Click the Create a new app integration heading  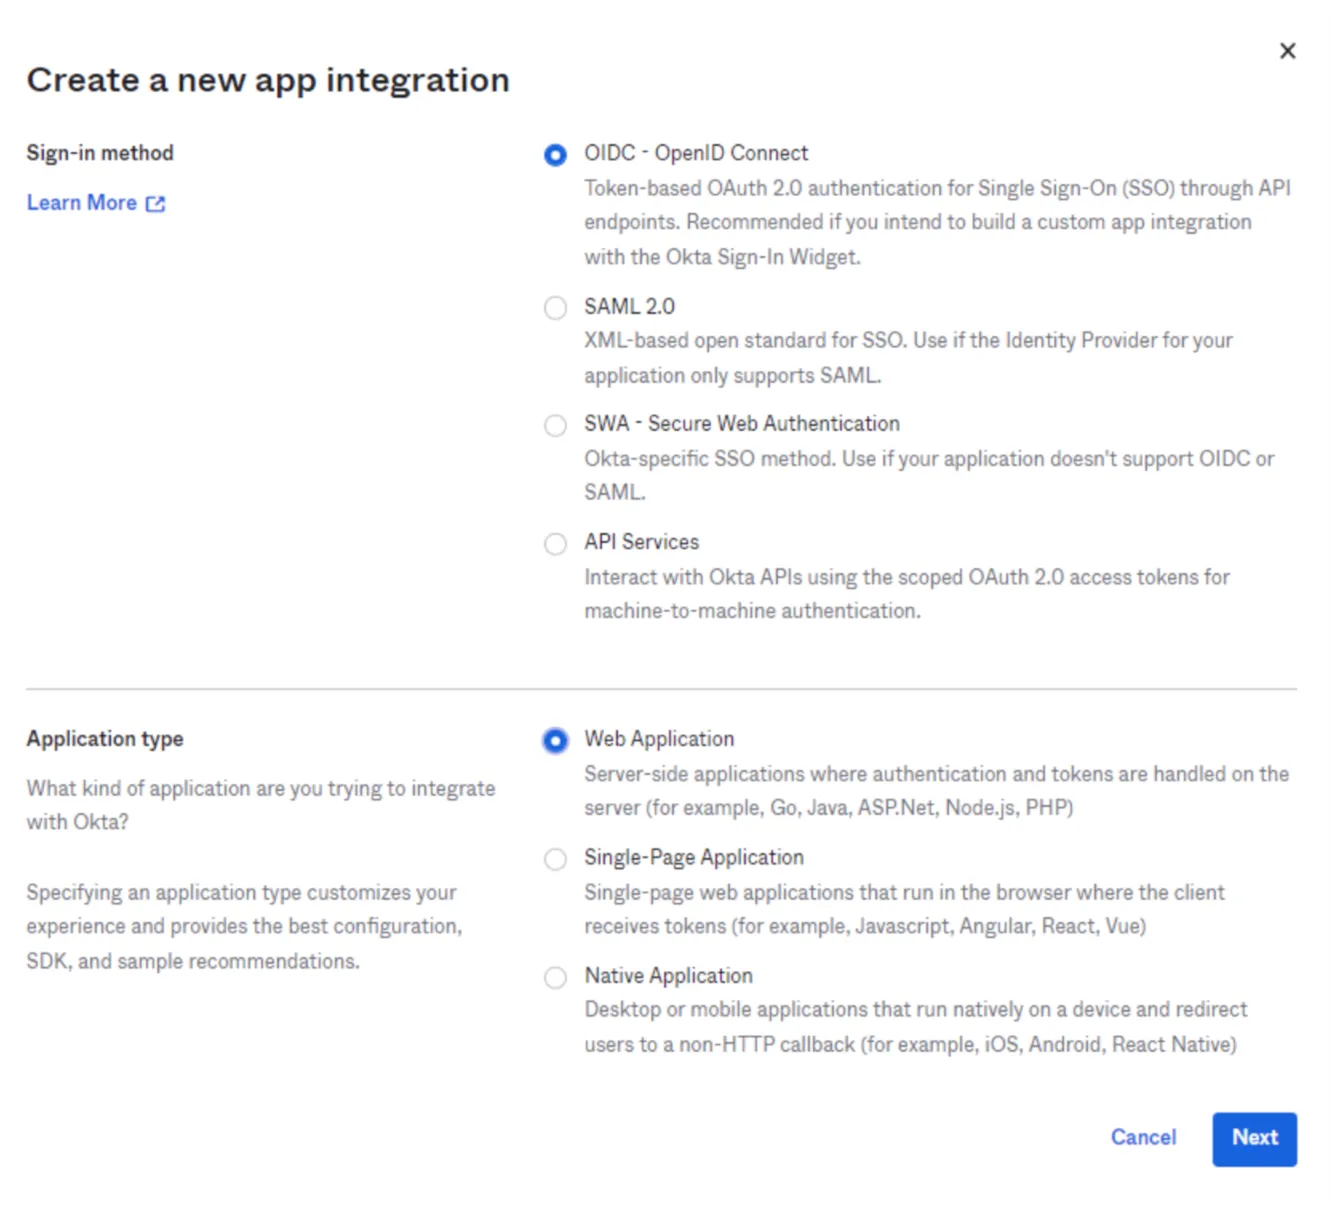pos(268,80)
